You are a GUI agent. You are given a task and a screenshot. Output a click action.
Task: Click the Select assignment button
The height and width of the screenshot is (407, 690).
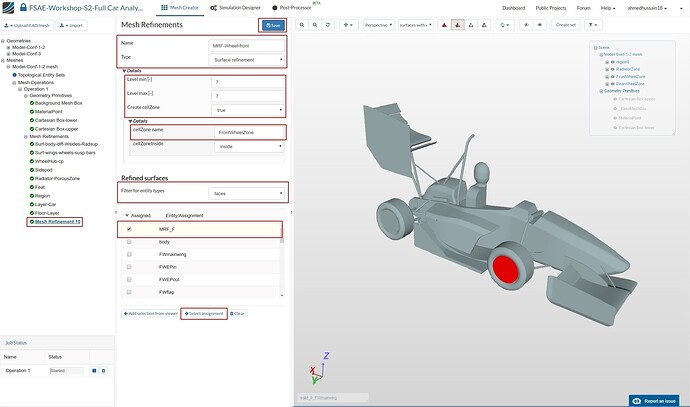coord(203,313)
